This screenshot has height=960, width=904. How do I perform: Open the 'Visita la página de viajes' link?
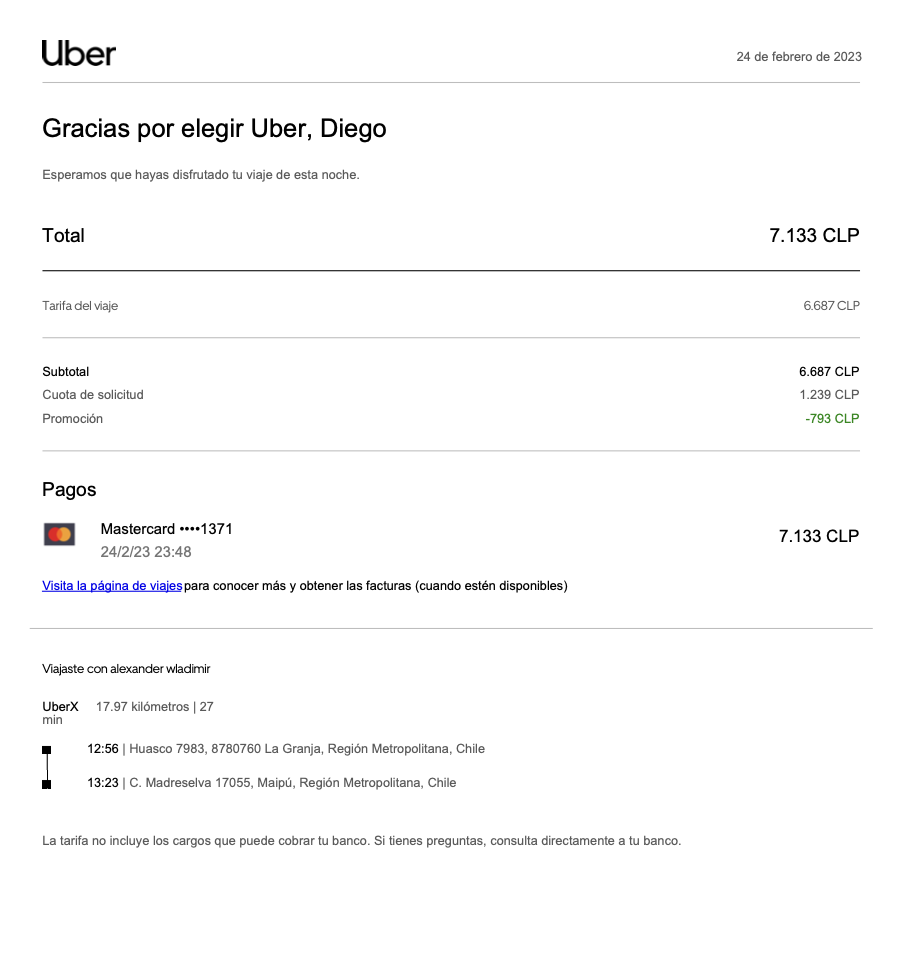(x=112, y=586)
